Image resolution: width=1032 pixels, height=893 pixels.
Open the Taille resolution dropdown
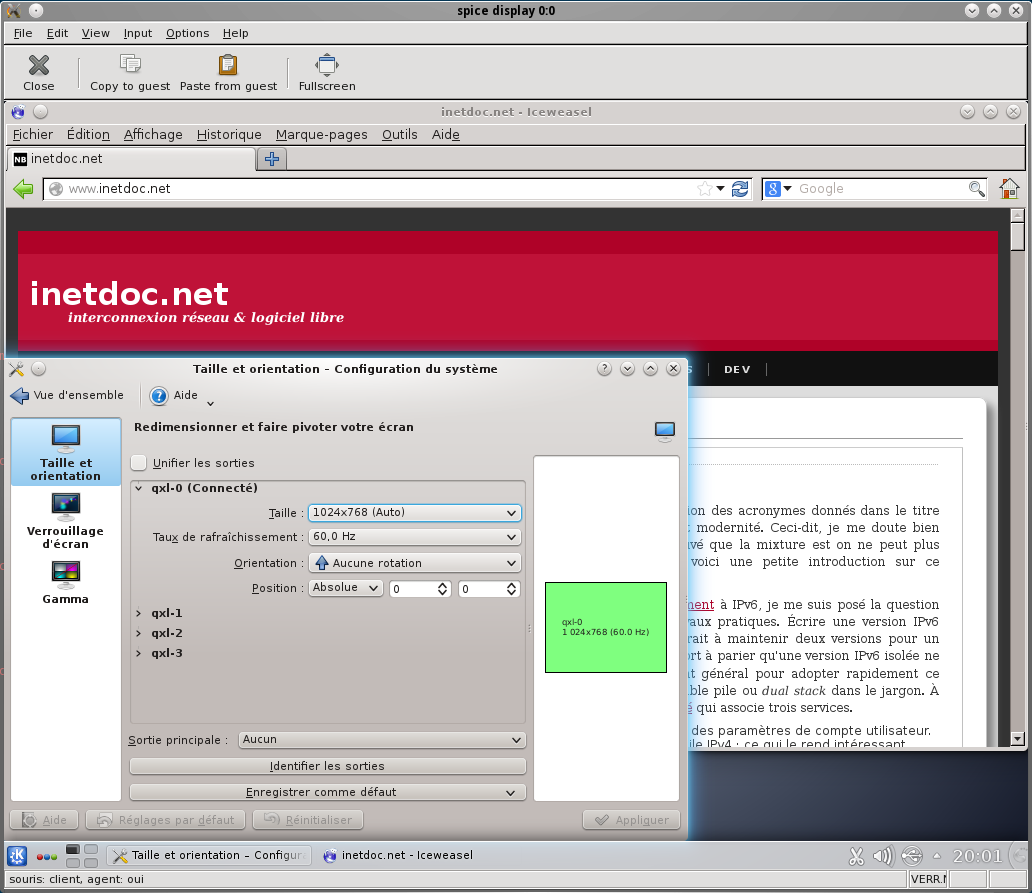click(x=414, y=512)
